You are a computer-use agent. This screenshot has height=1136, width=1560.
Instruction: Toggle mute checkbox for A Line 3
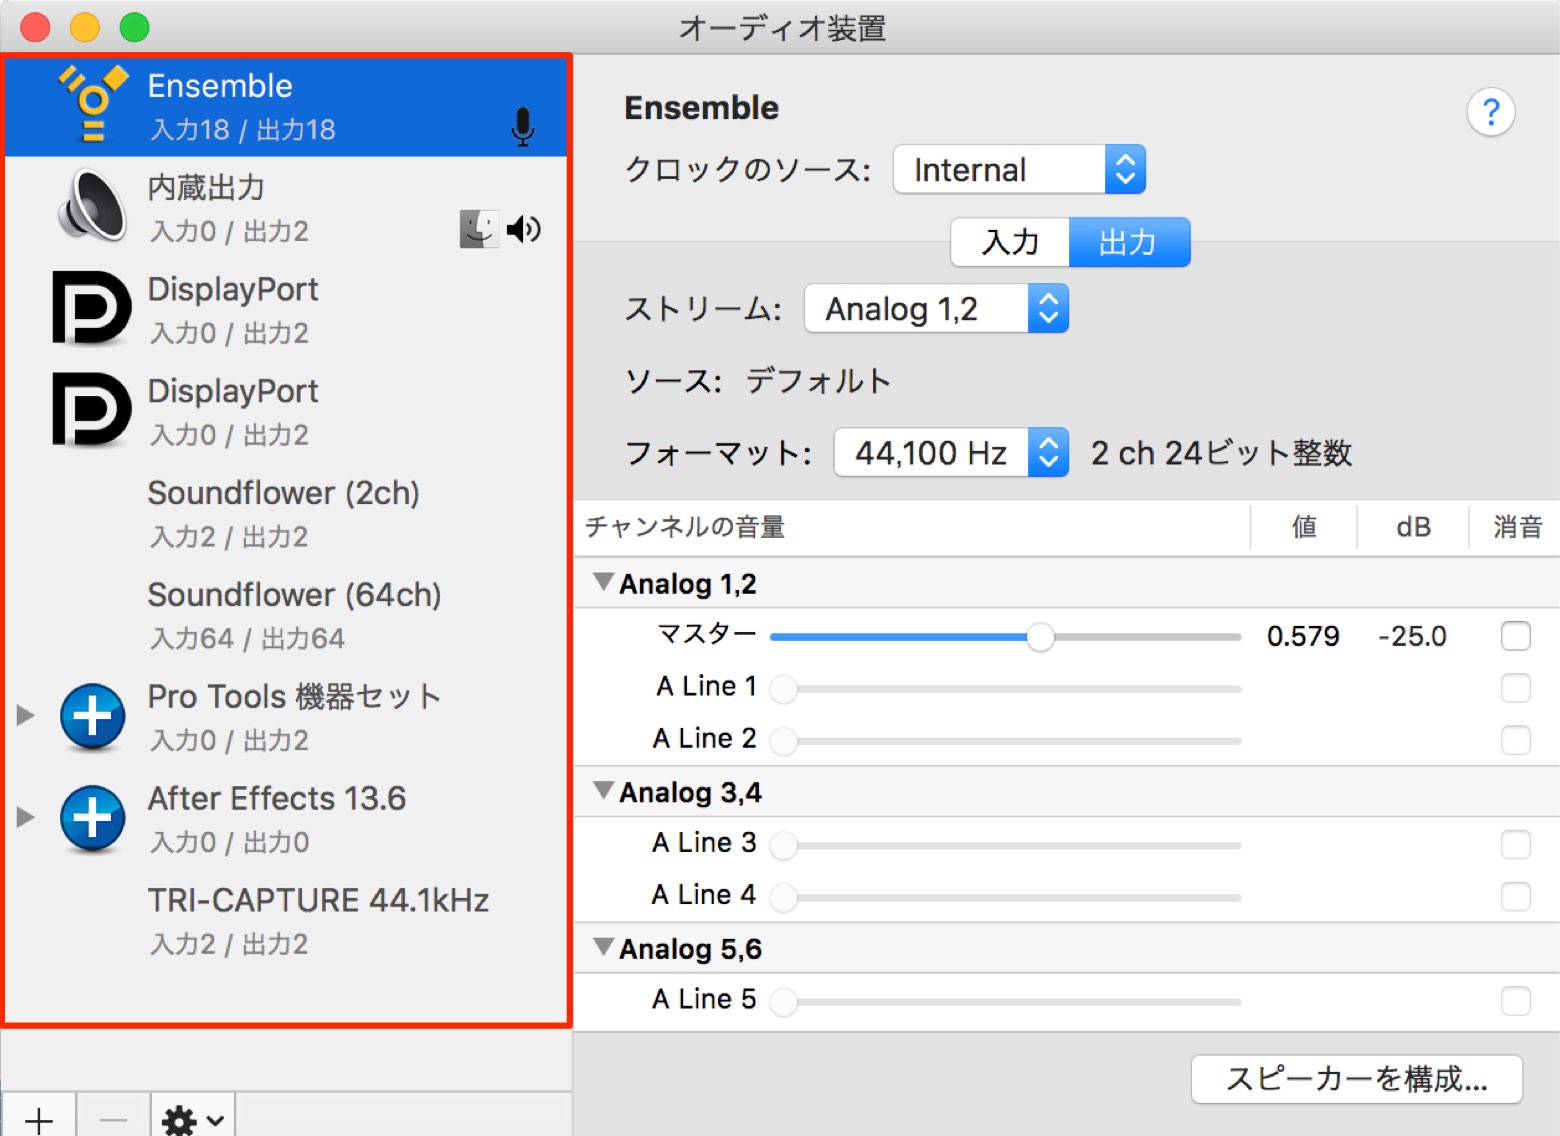coord(1516,845)
